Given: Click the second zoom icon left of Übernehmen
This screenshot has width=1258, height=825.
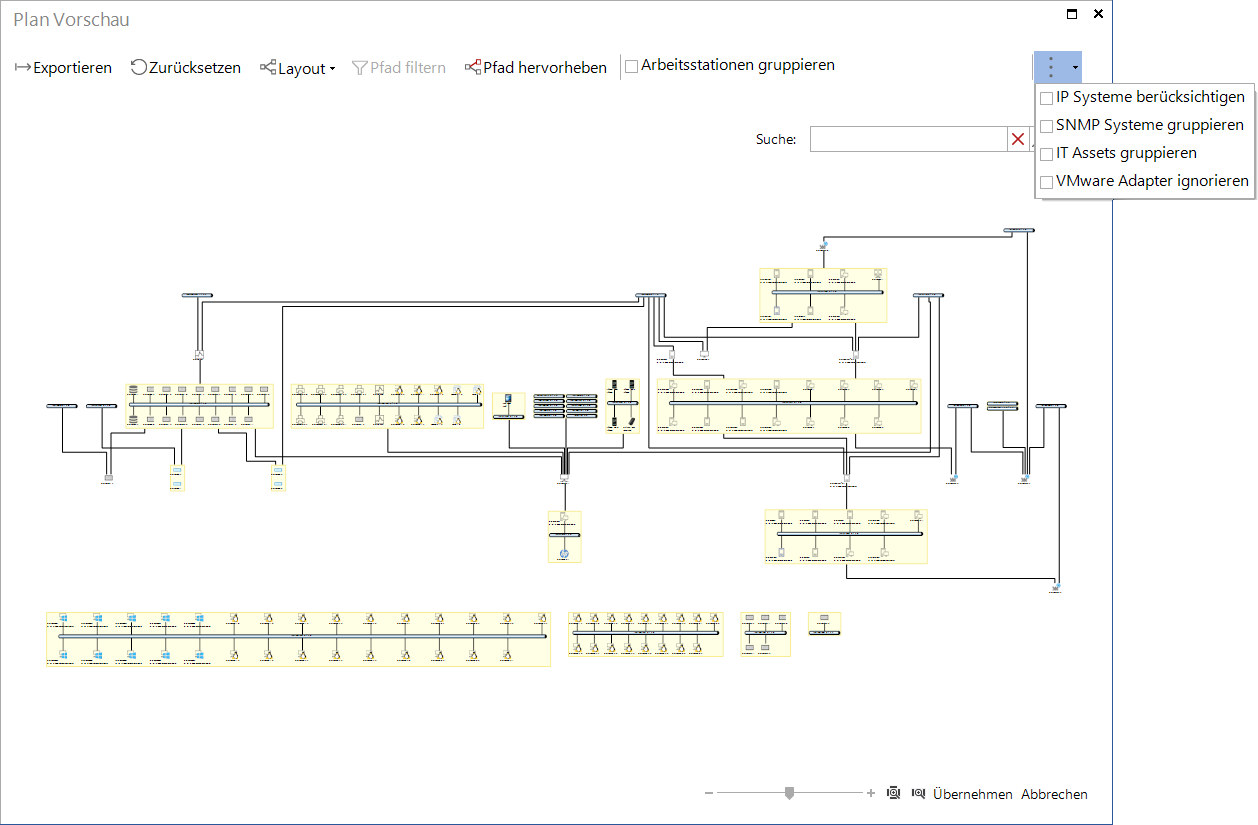Looking at the screenshot, I should click(x=918, y=793).
